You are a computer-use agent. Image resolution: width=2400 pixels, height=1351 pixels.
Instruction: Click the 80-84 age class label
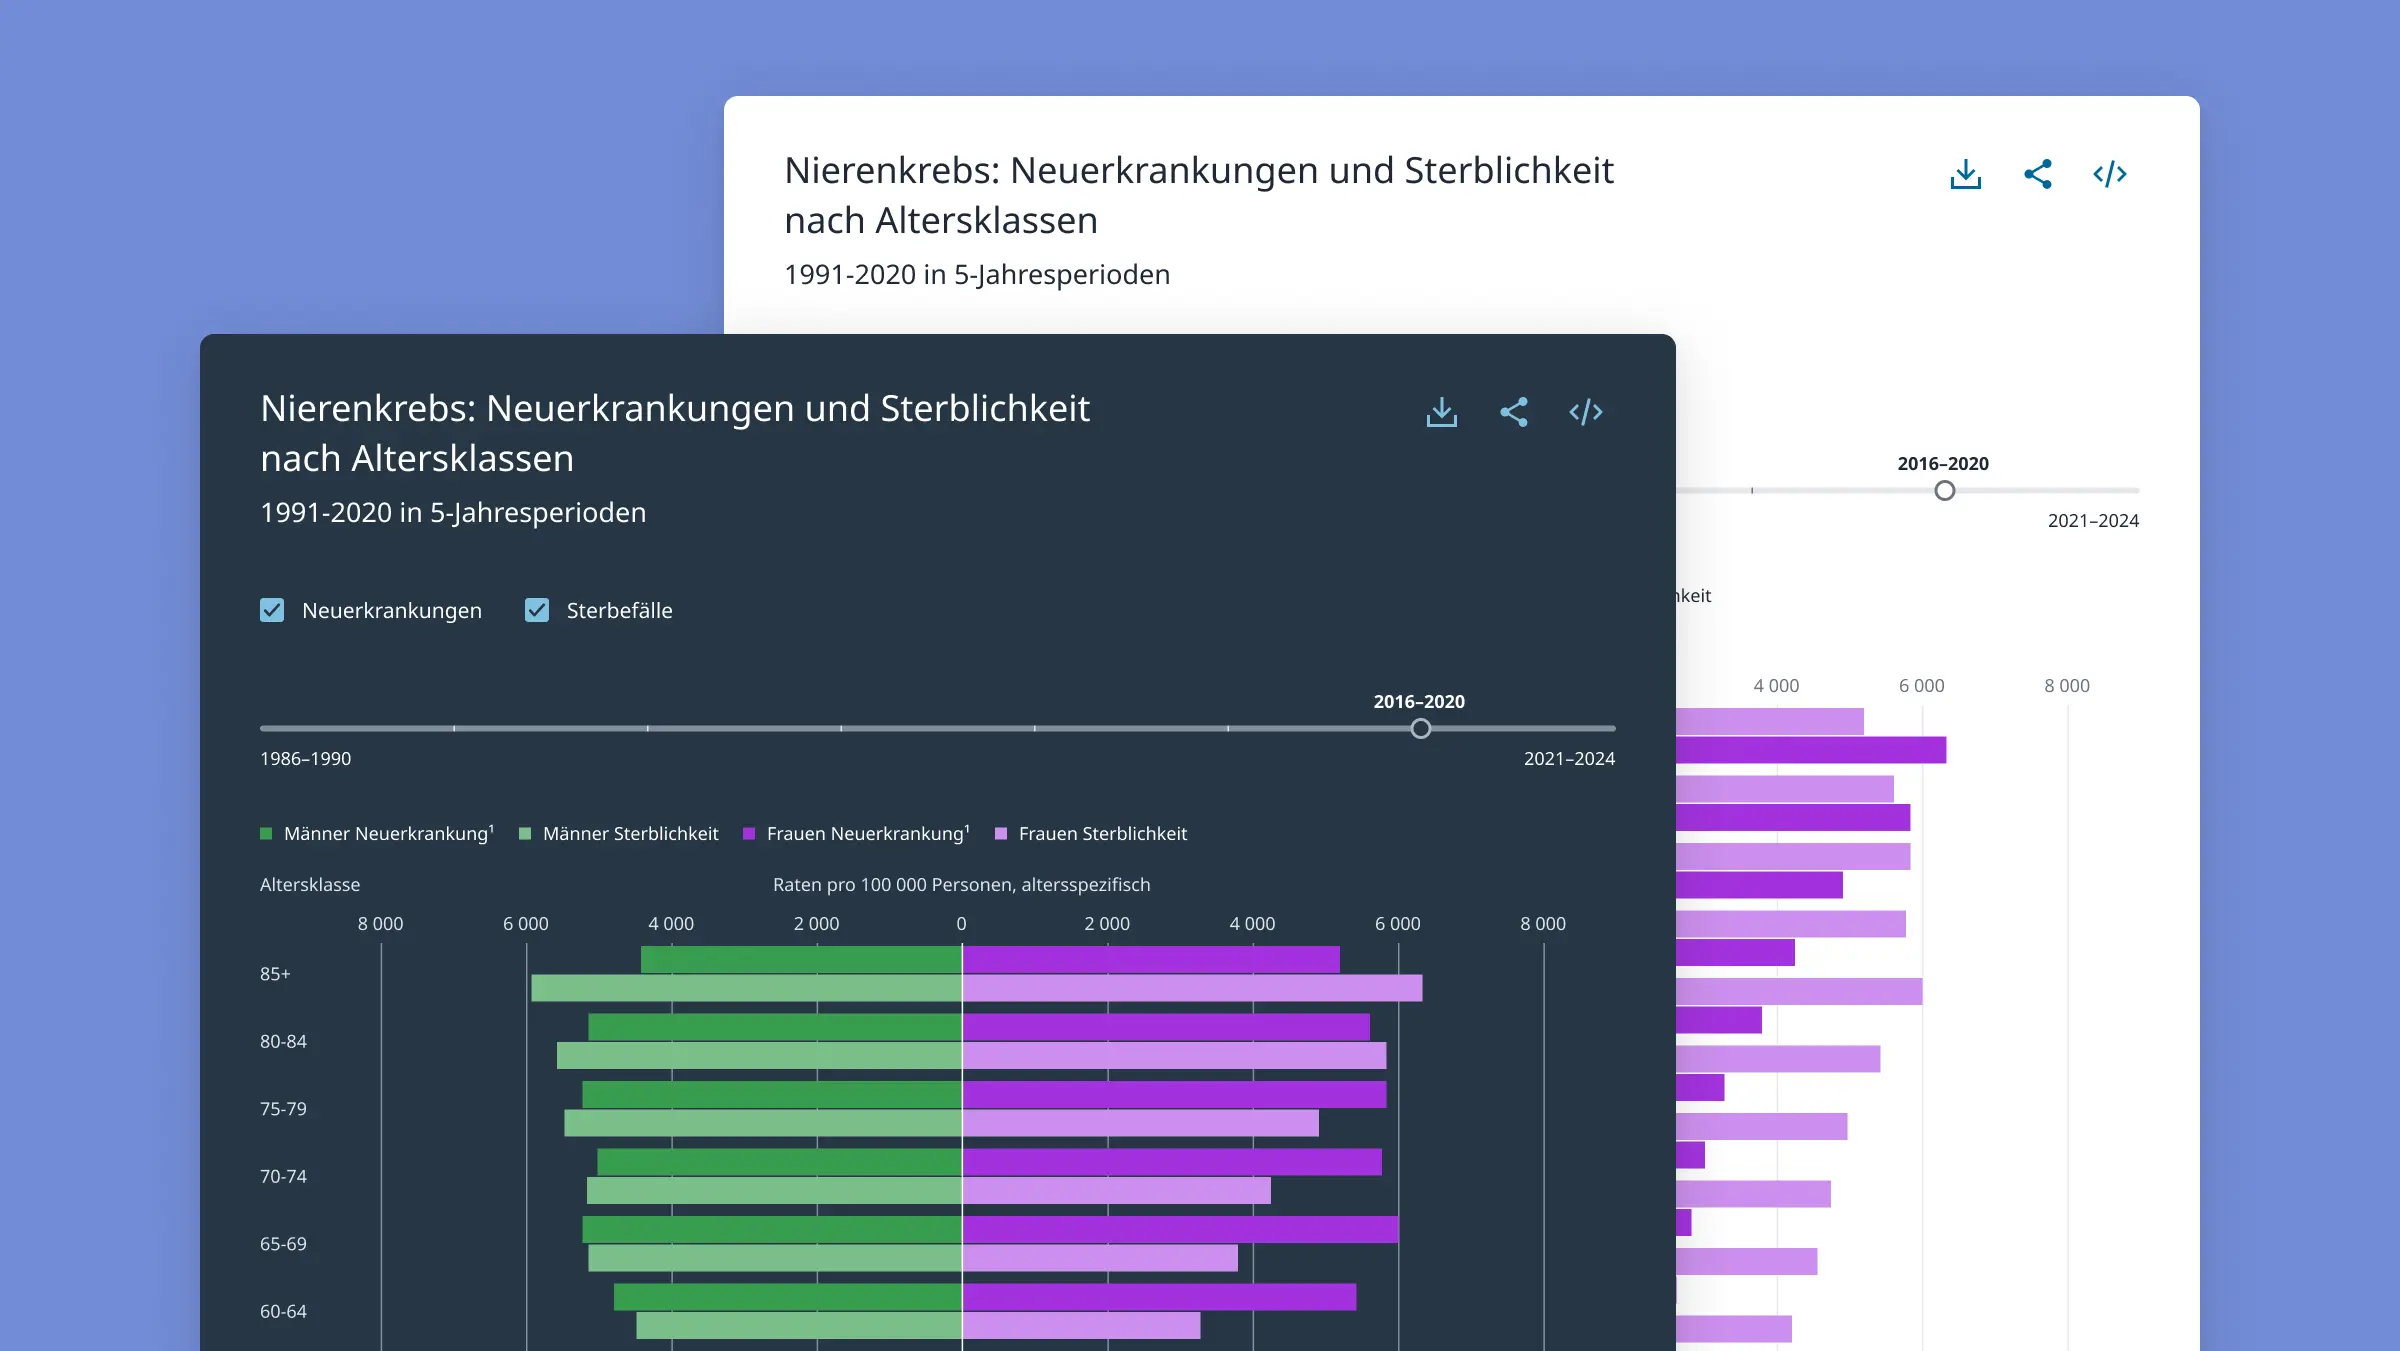283,1041
